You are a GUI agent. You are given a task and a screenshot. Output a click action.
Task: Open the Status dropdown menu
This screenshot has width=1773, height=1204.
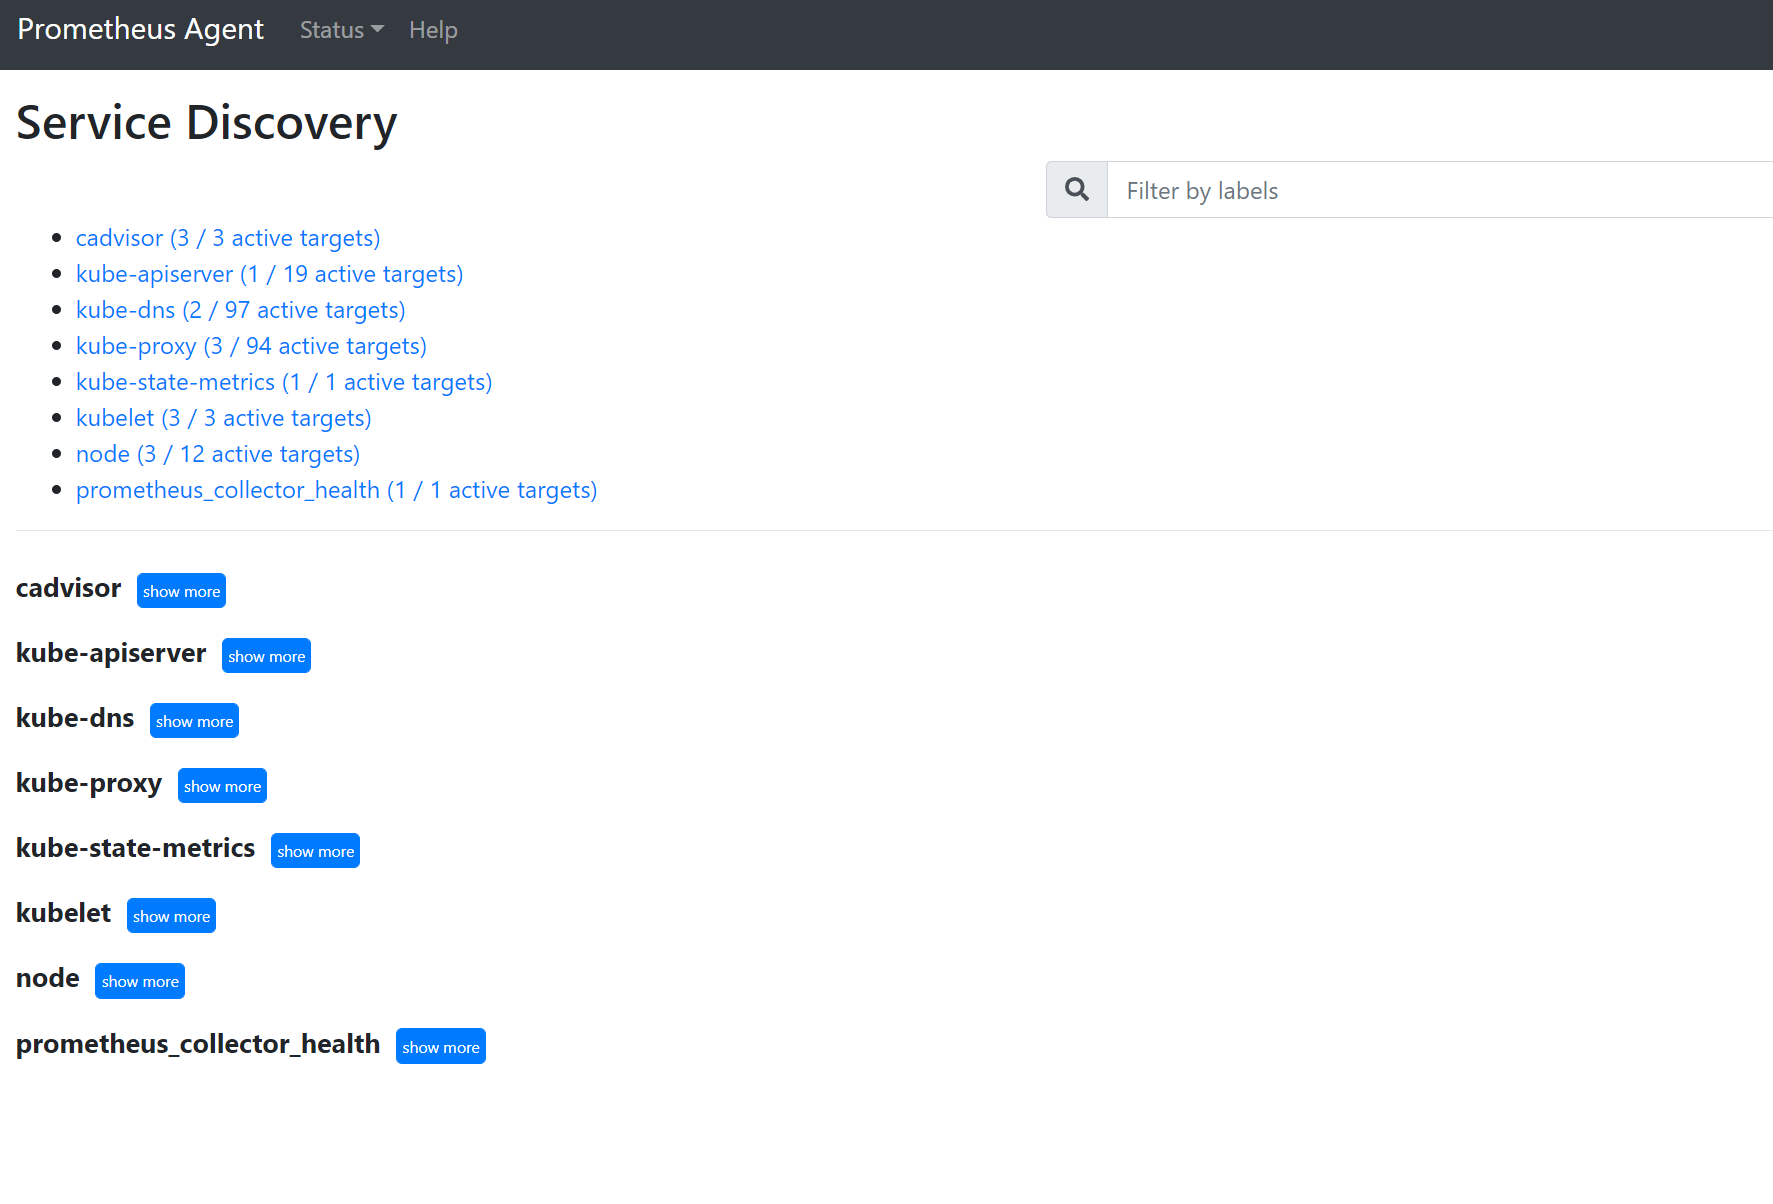(341, 30)
